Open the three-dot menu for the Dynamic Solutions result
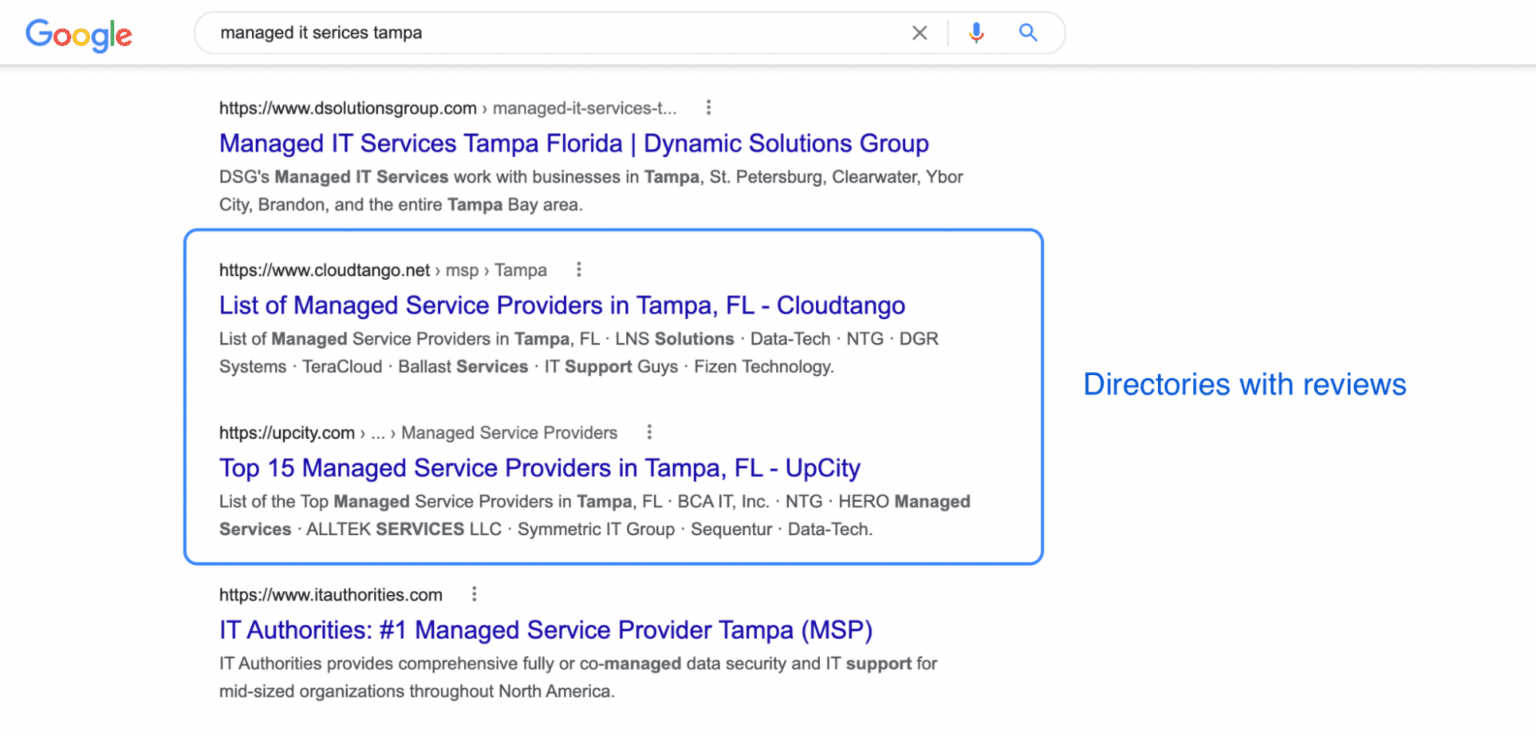 [708, 107]
